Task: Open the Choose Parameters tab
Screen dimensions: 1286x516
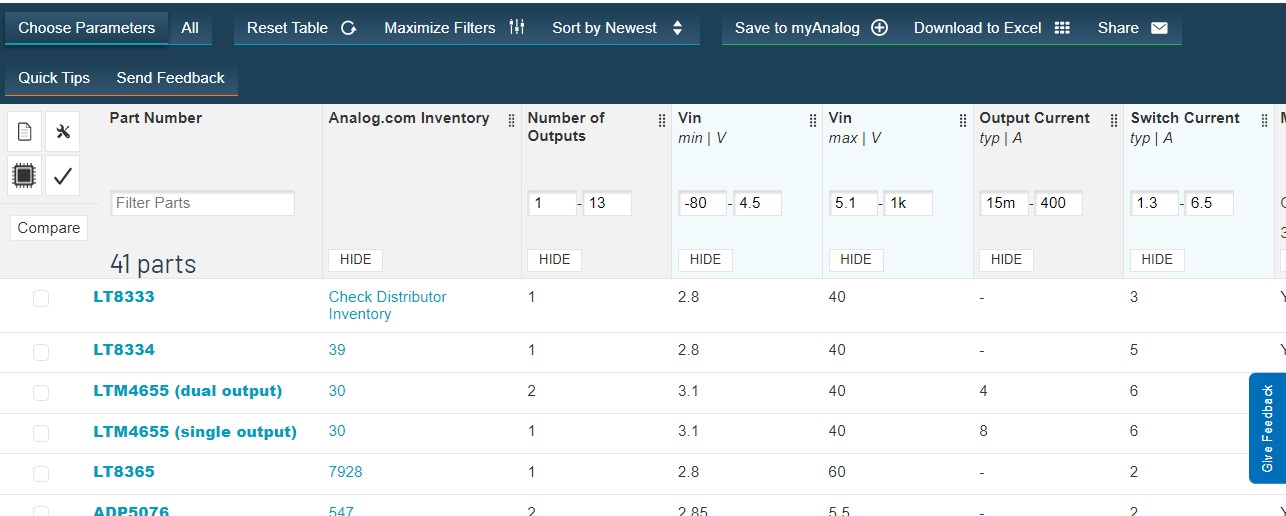Action: point(86,28)
